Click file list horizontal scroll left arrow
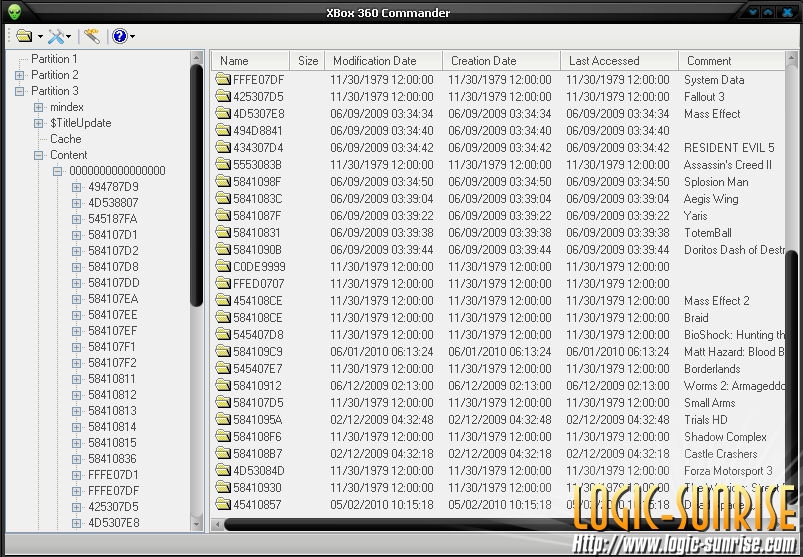Viewport: 803px width, 557px height. point(218,524)
